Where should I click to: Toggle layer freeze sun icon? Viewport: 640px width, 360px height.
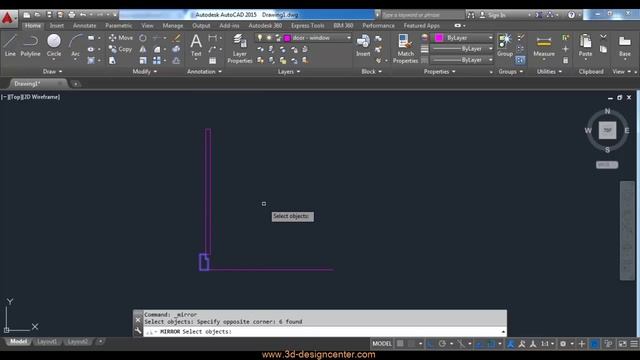[x=269, y=38]
